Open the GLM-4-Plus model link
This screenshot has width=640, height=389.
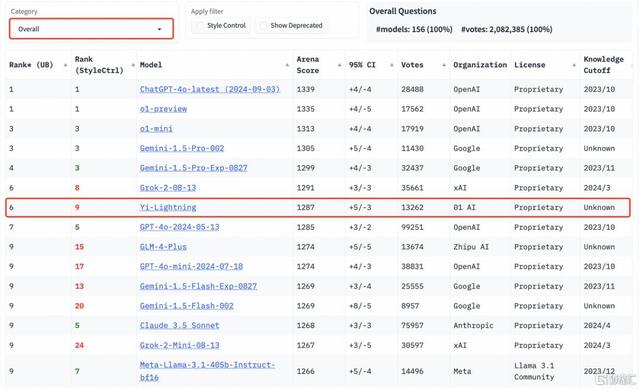point(163,247)
